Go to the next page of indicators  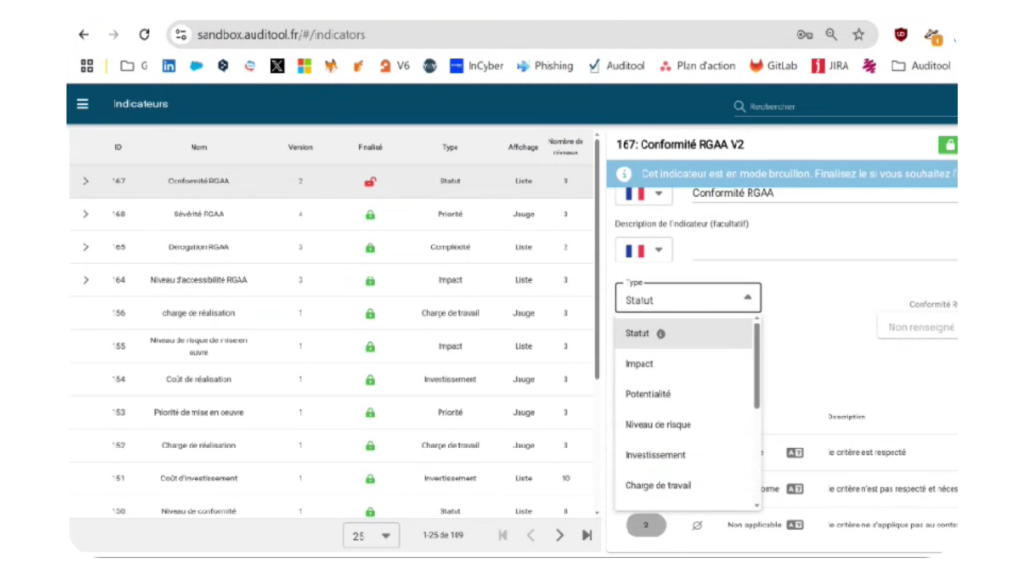(560, 535)
